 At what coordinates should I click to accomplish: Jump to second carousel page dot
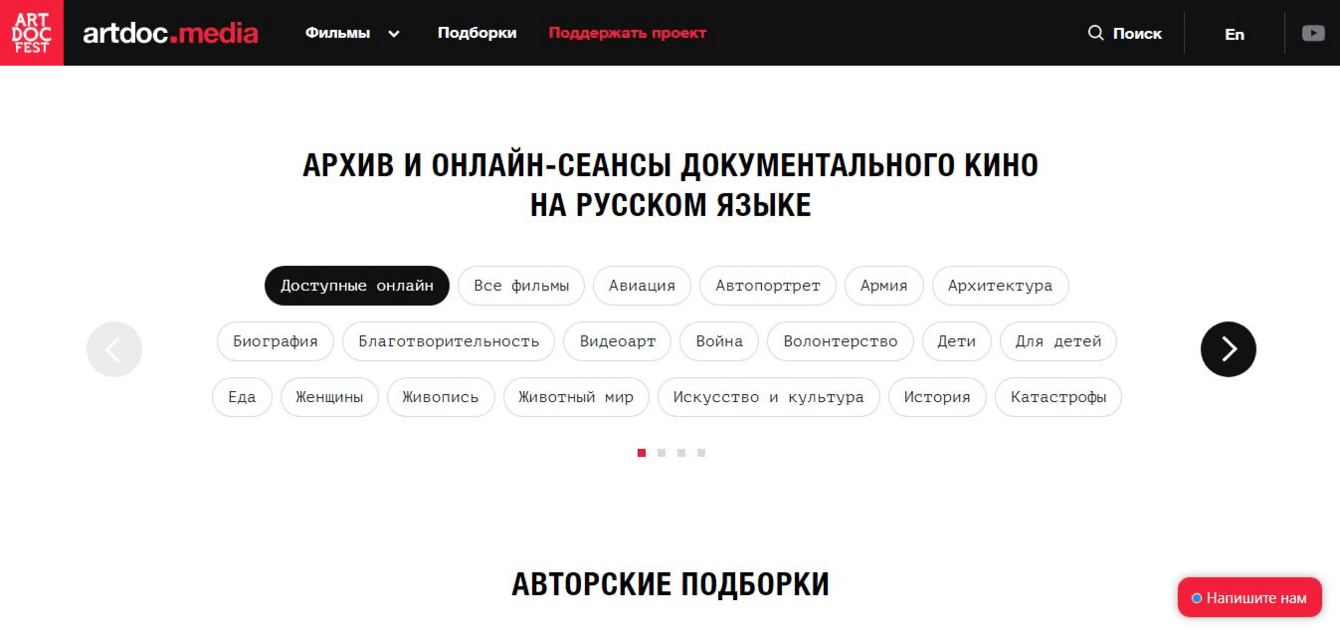(x=661, y=453)
